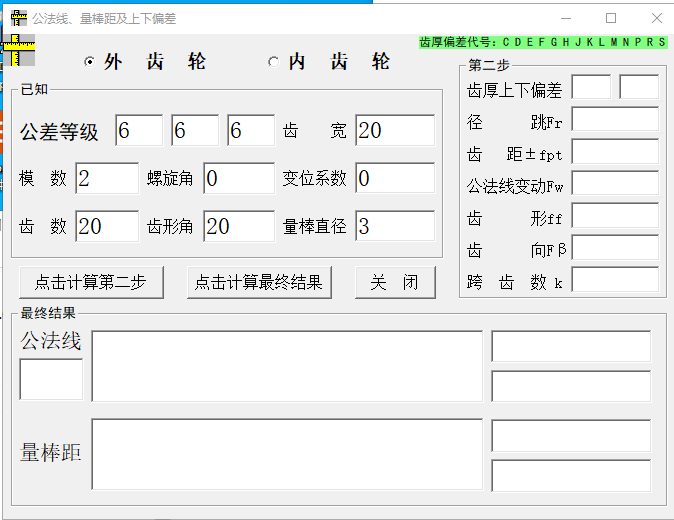
Task: Select the 内齿轮 radio button
Action: [x=273, y=62]
